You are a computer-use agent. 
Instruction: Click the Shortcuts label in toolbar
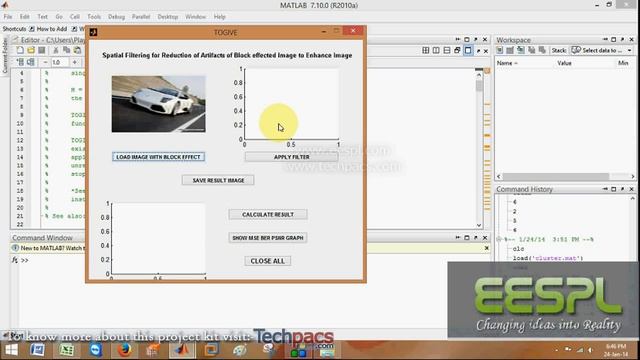coord(14,29)
